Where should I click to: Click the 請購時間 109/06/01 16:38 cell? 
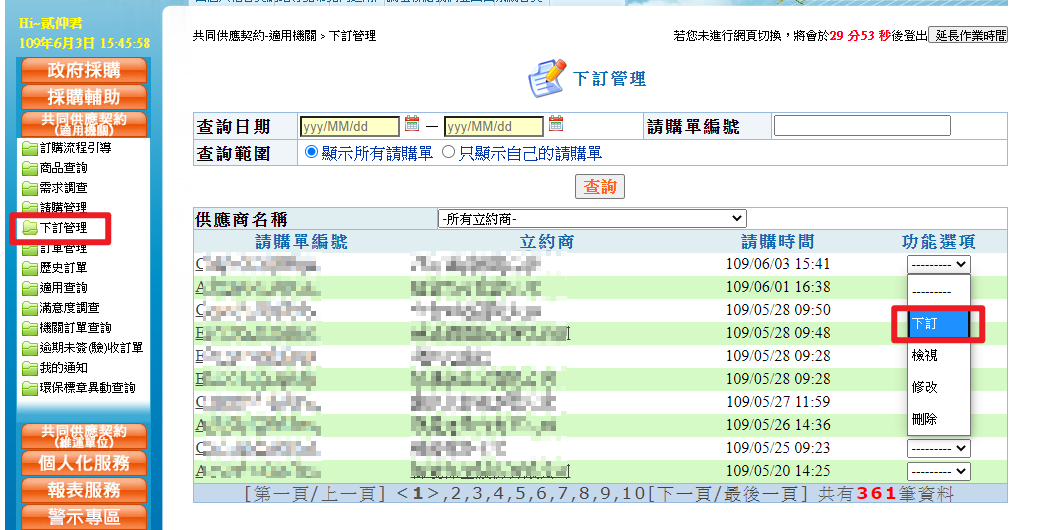tap(778, 287)
